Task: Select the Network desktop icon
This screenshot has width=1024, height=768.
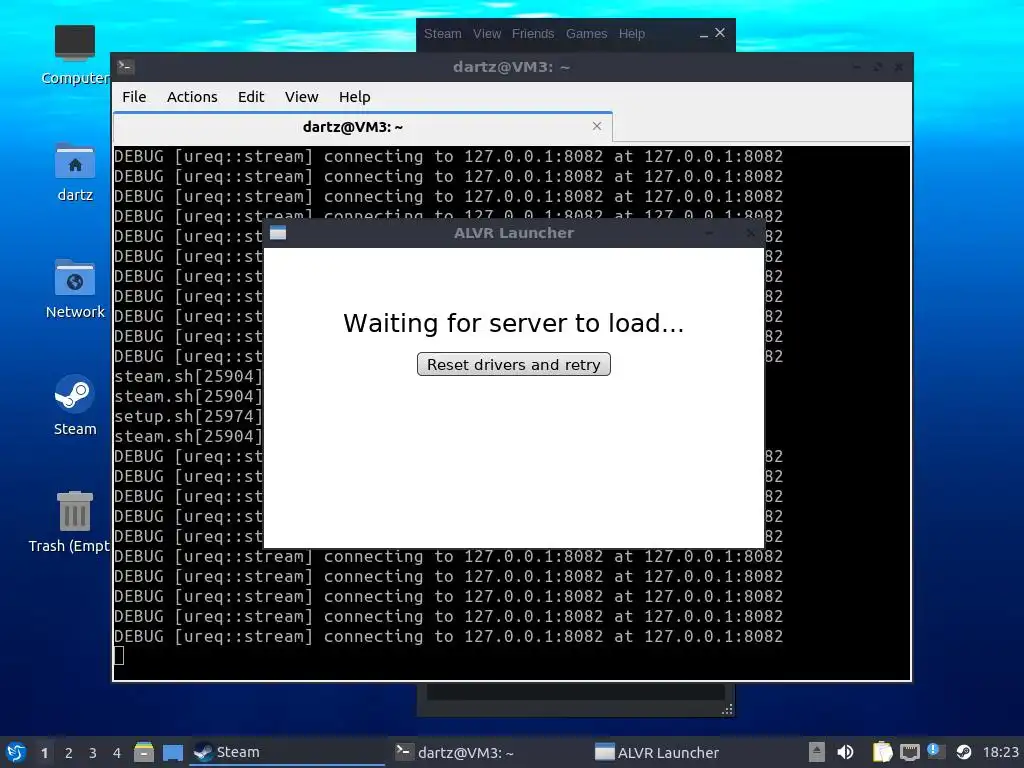Action: pyautogui.click(x=74, y=289)
